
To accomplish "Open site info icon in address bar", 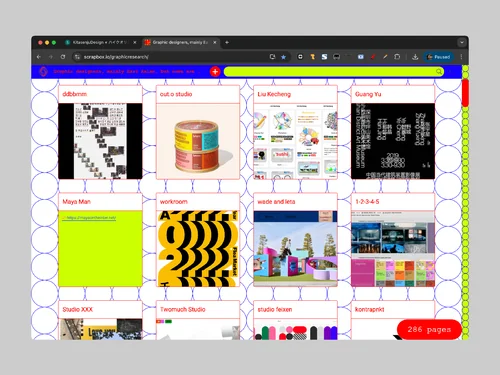I will (x=77, y=57).
